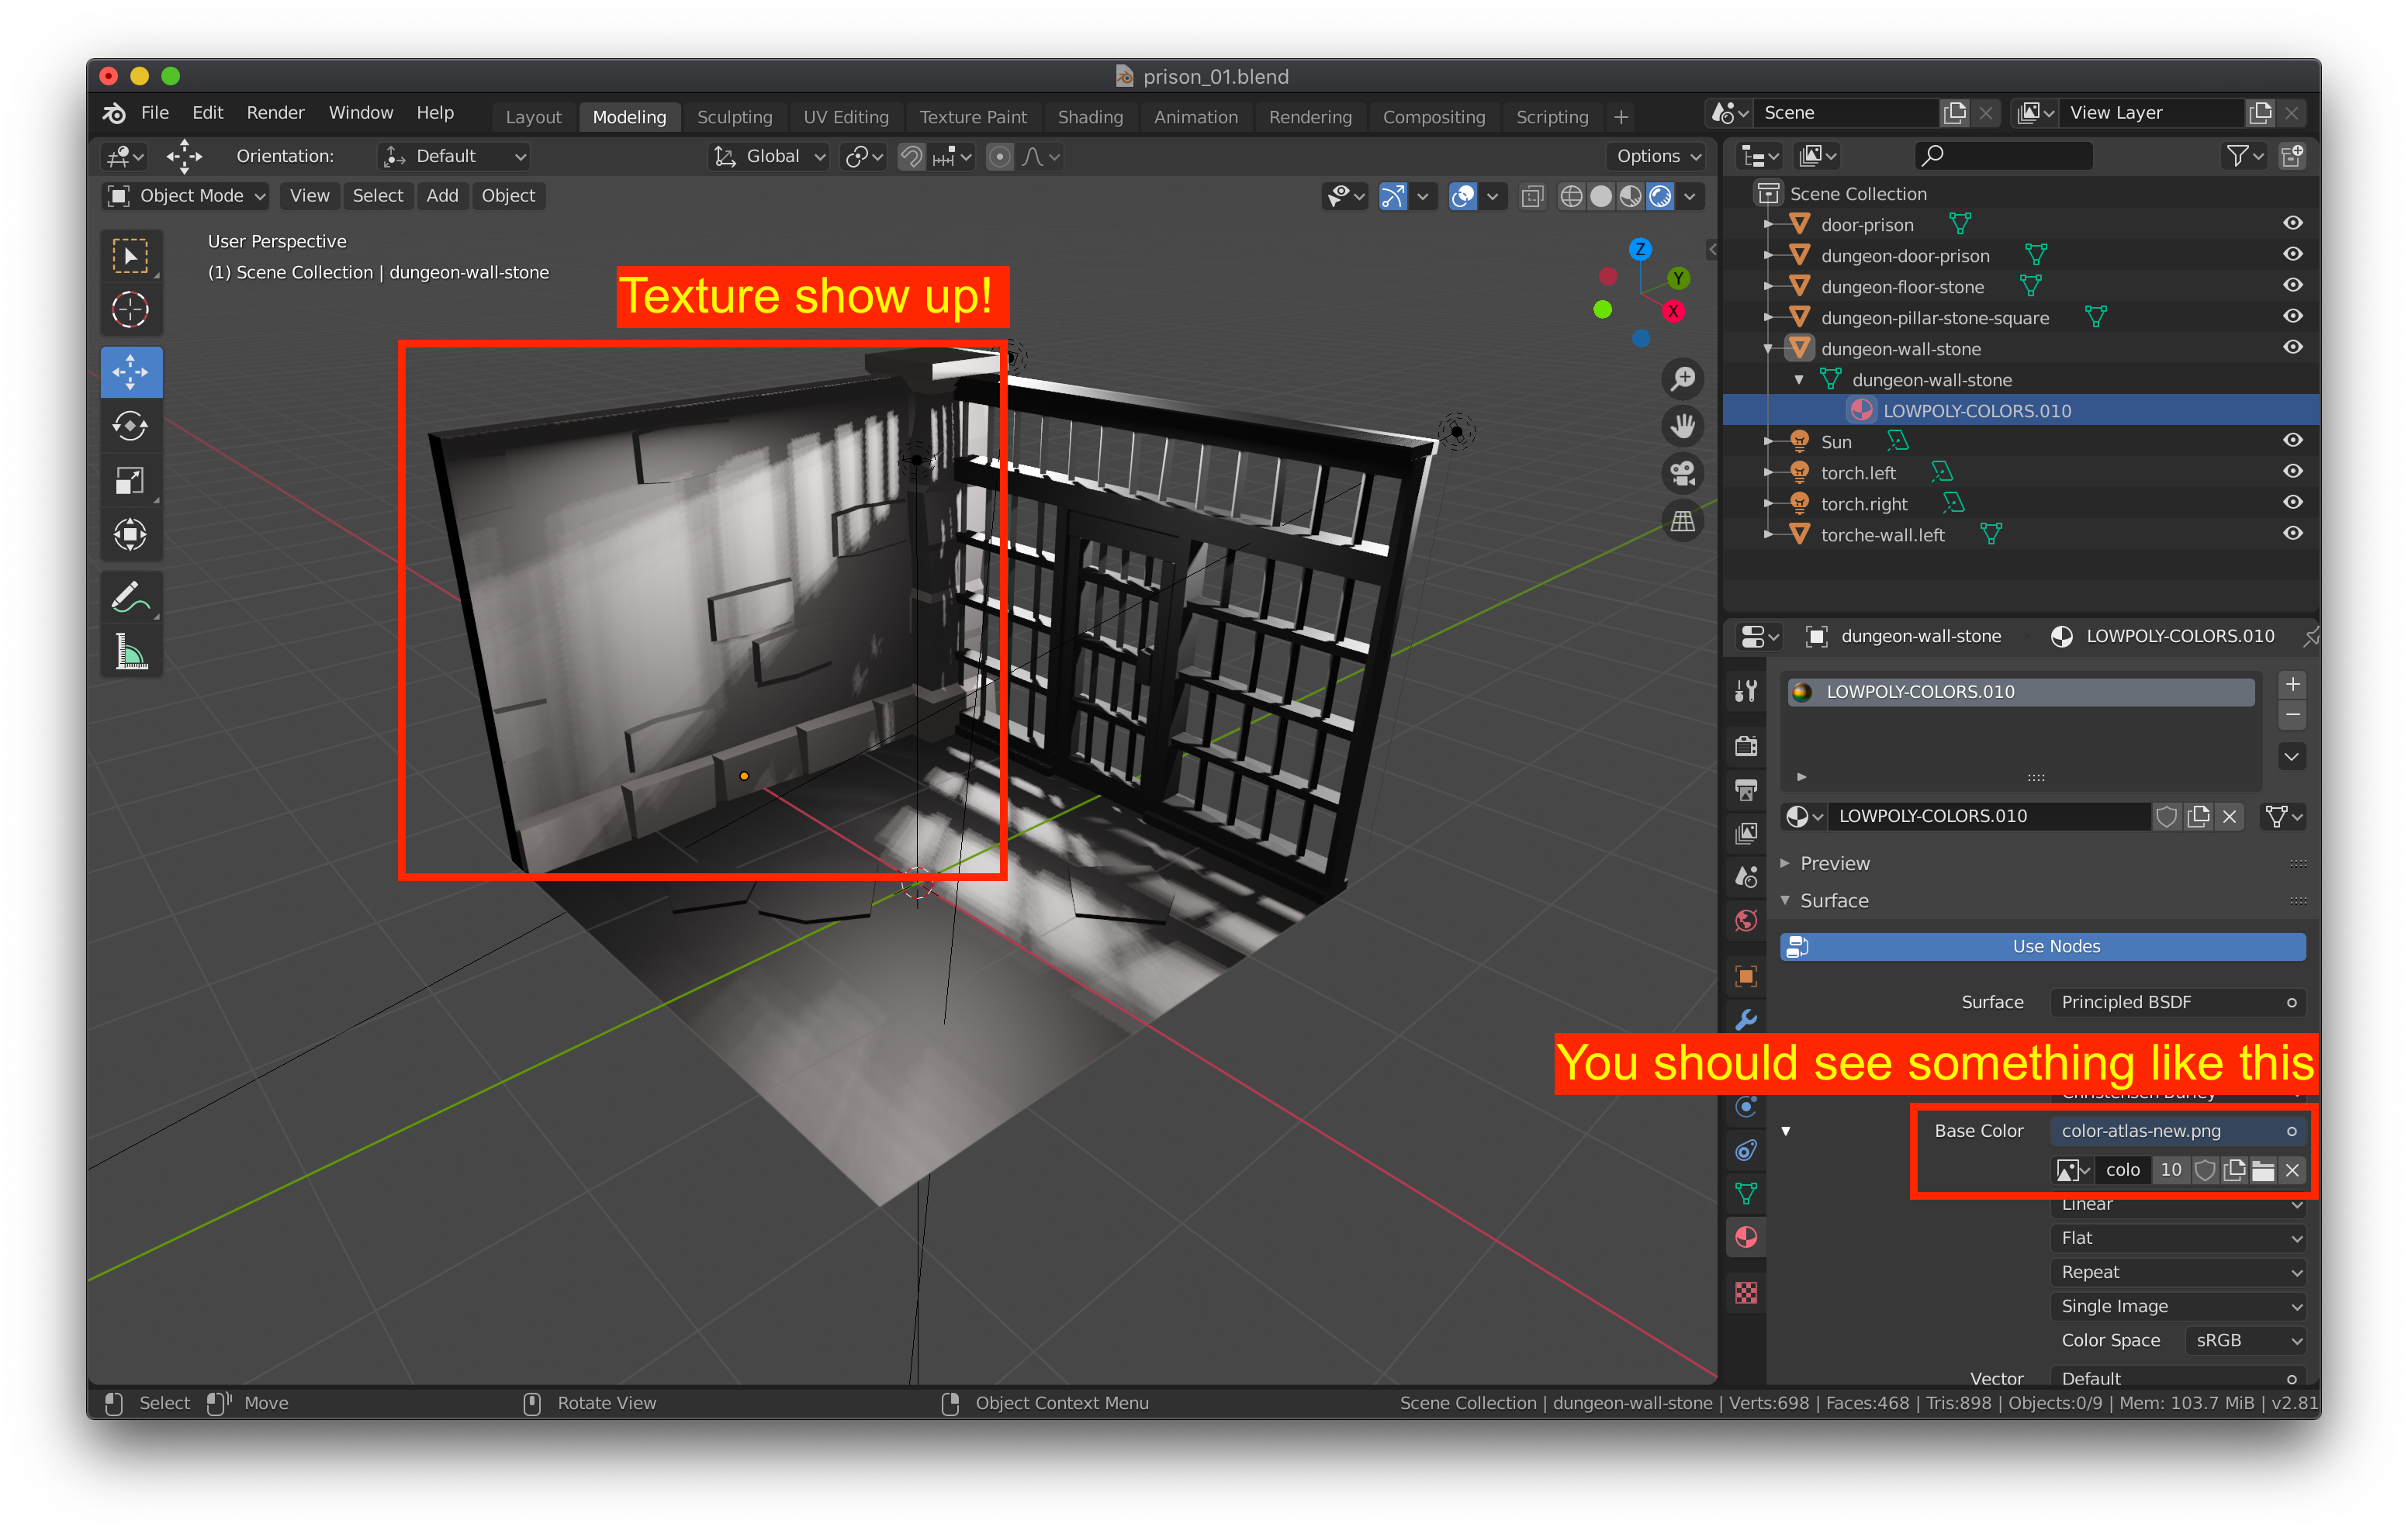Select the Transform tool
The width and height of the screenshot is (2408, 1534).
(130, 535)
